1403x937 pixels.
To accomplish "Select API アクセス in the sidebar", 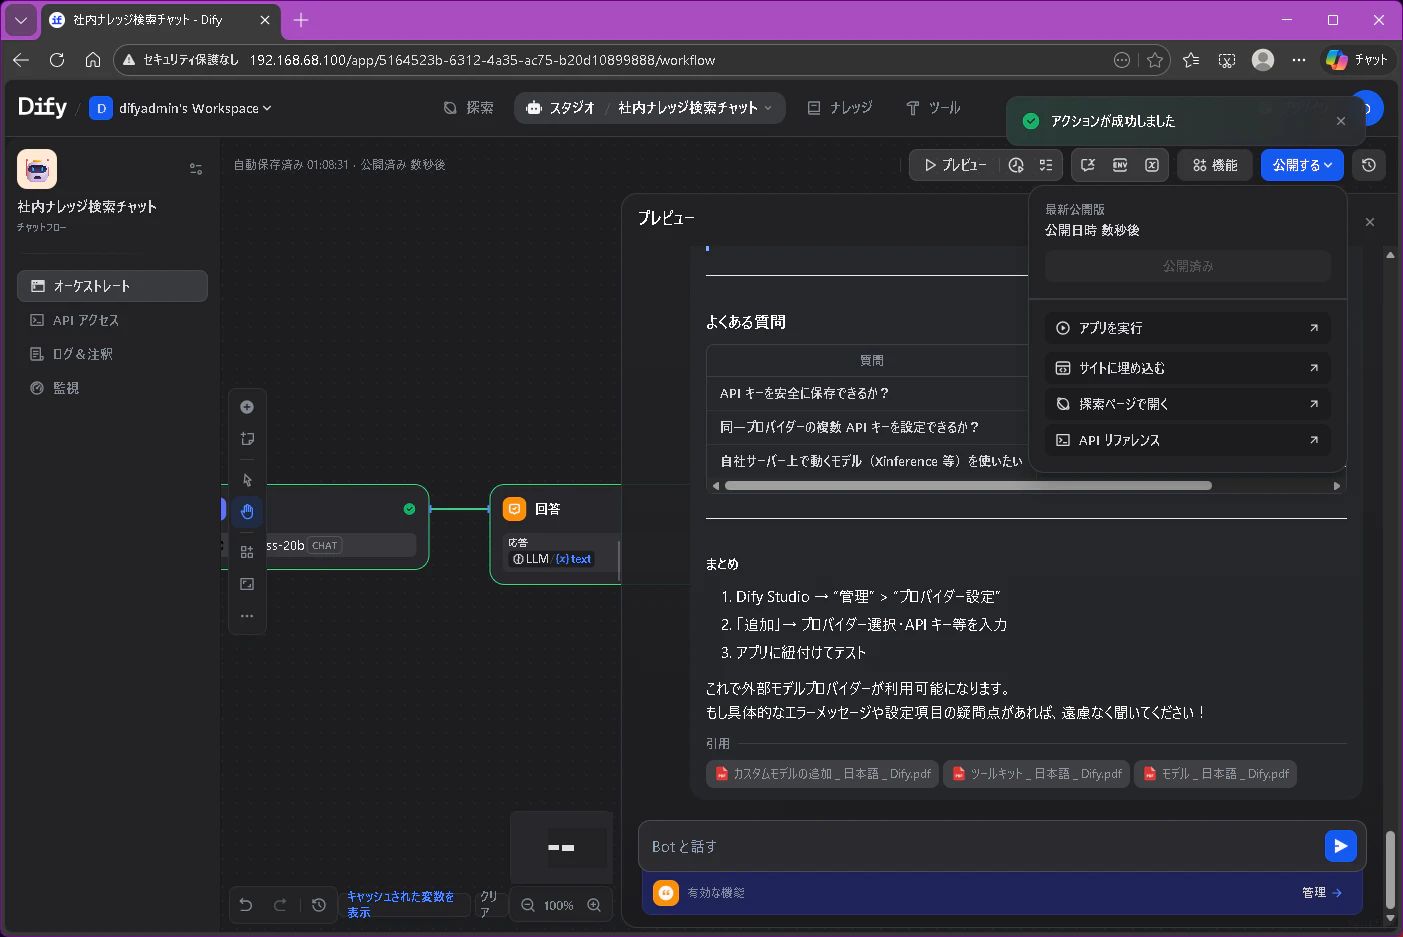I will pos(112,320).
